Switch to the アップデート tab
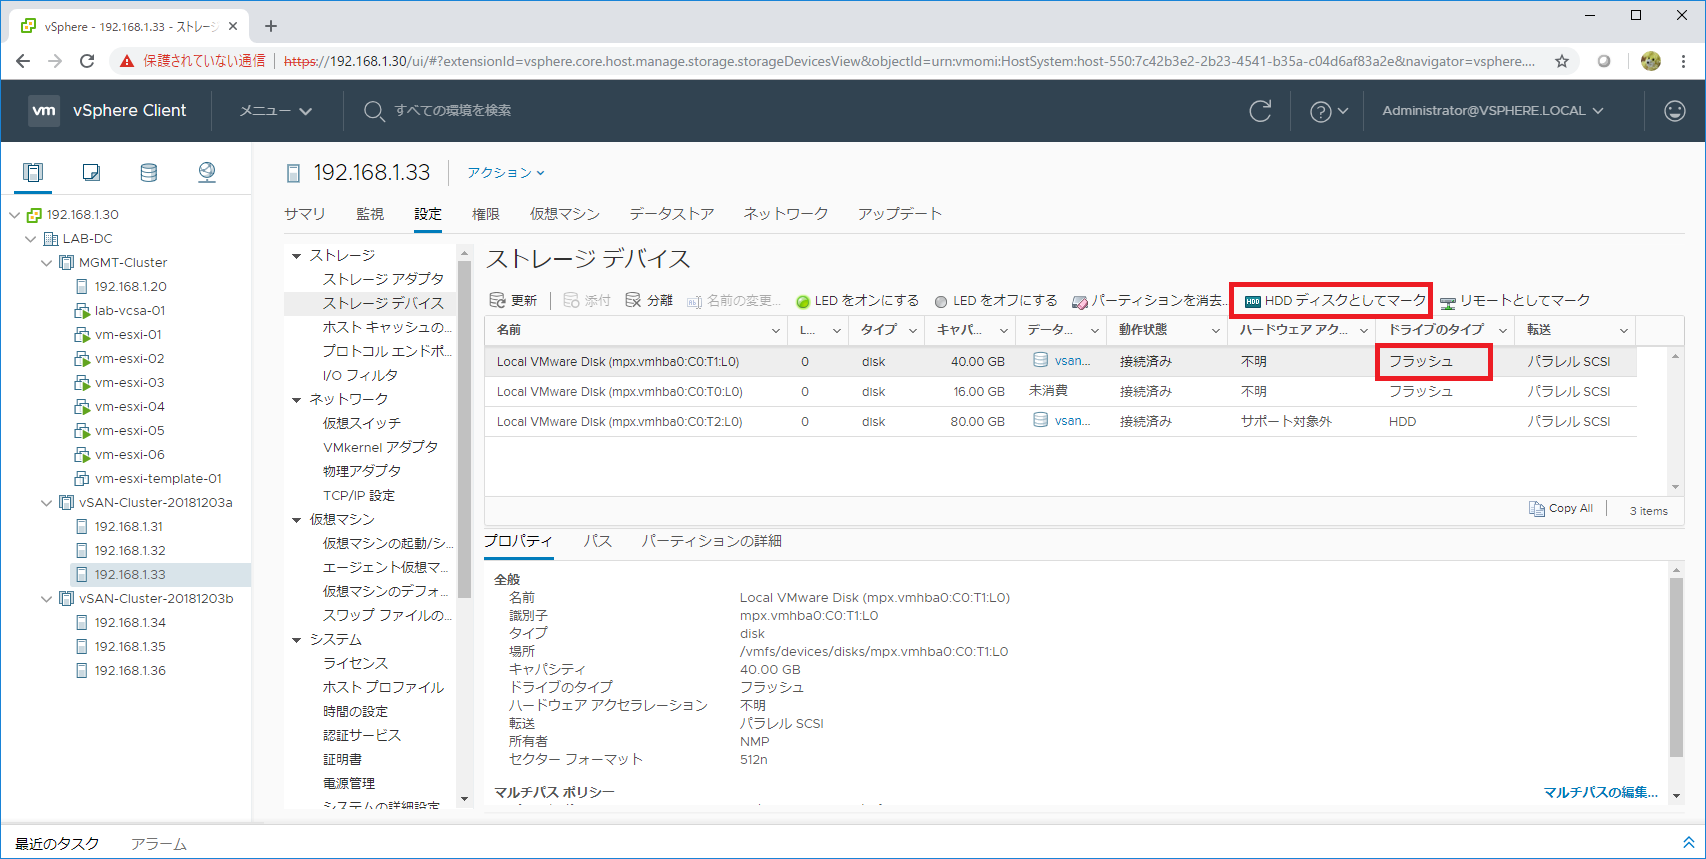Image resolution: width=1706 pixels, height=859 pixels. click(900, 214)
